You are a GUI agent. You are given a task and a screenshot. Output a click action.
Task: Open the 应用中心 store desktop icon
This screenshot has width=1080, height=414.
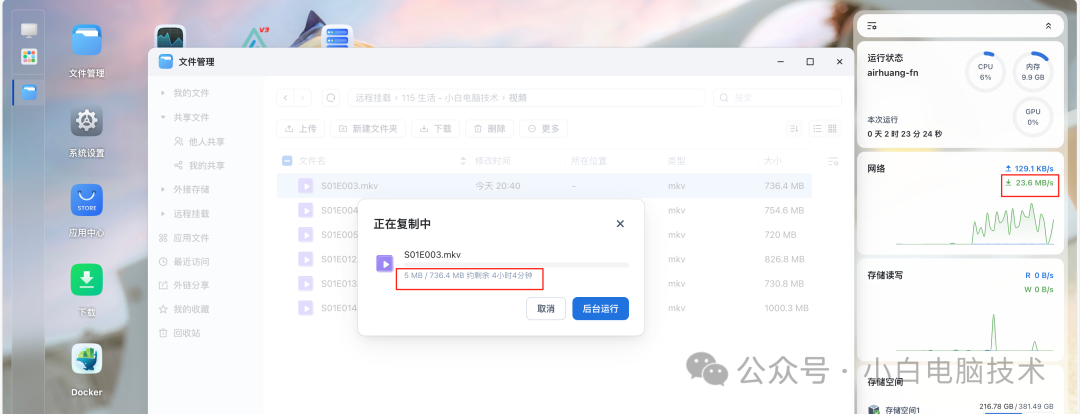[x=87, y=200]
